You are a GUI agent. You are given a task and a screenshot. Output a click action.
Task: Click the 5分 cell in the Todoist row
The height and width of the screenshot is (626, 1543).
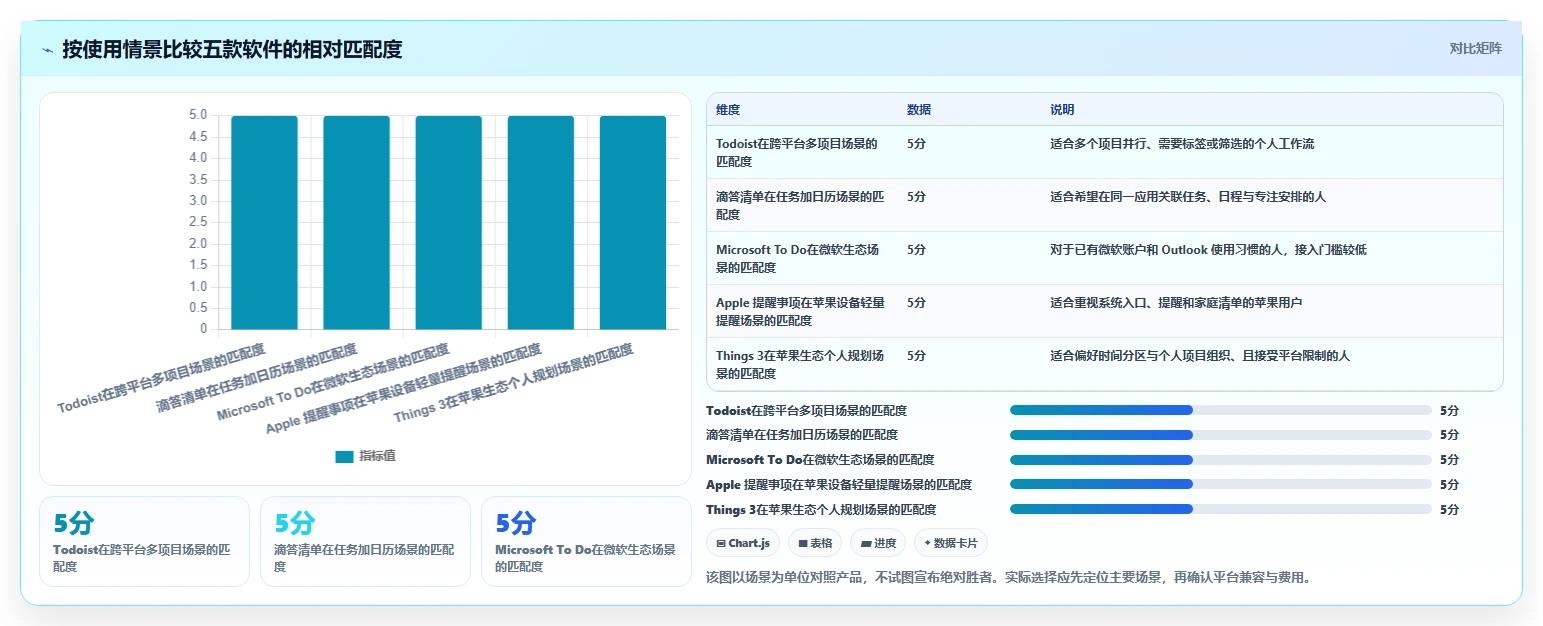coord(916,144)
